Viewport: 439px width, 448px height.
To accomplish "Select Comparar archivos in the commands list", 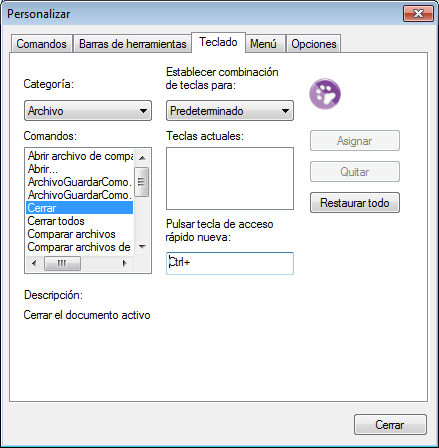I will point(71,234).
